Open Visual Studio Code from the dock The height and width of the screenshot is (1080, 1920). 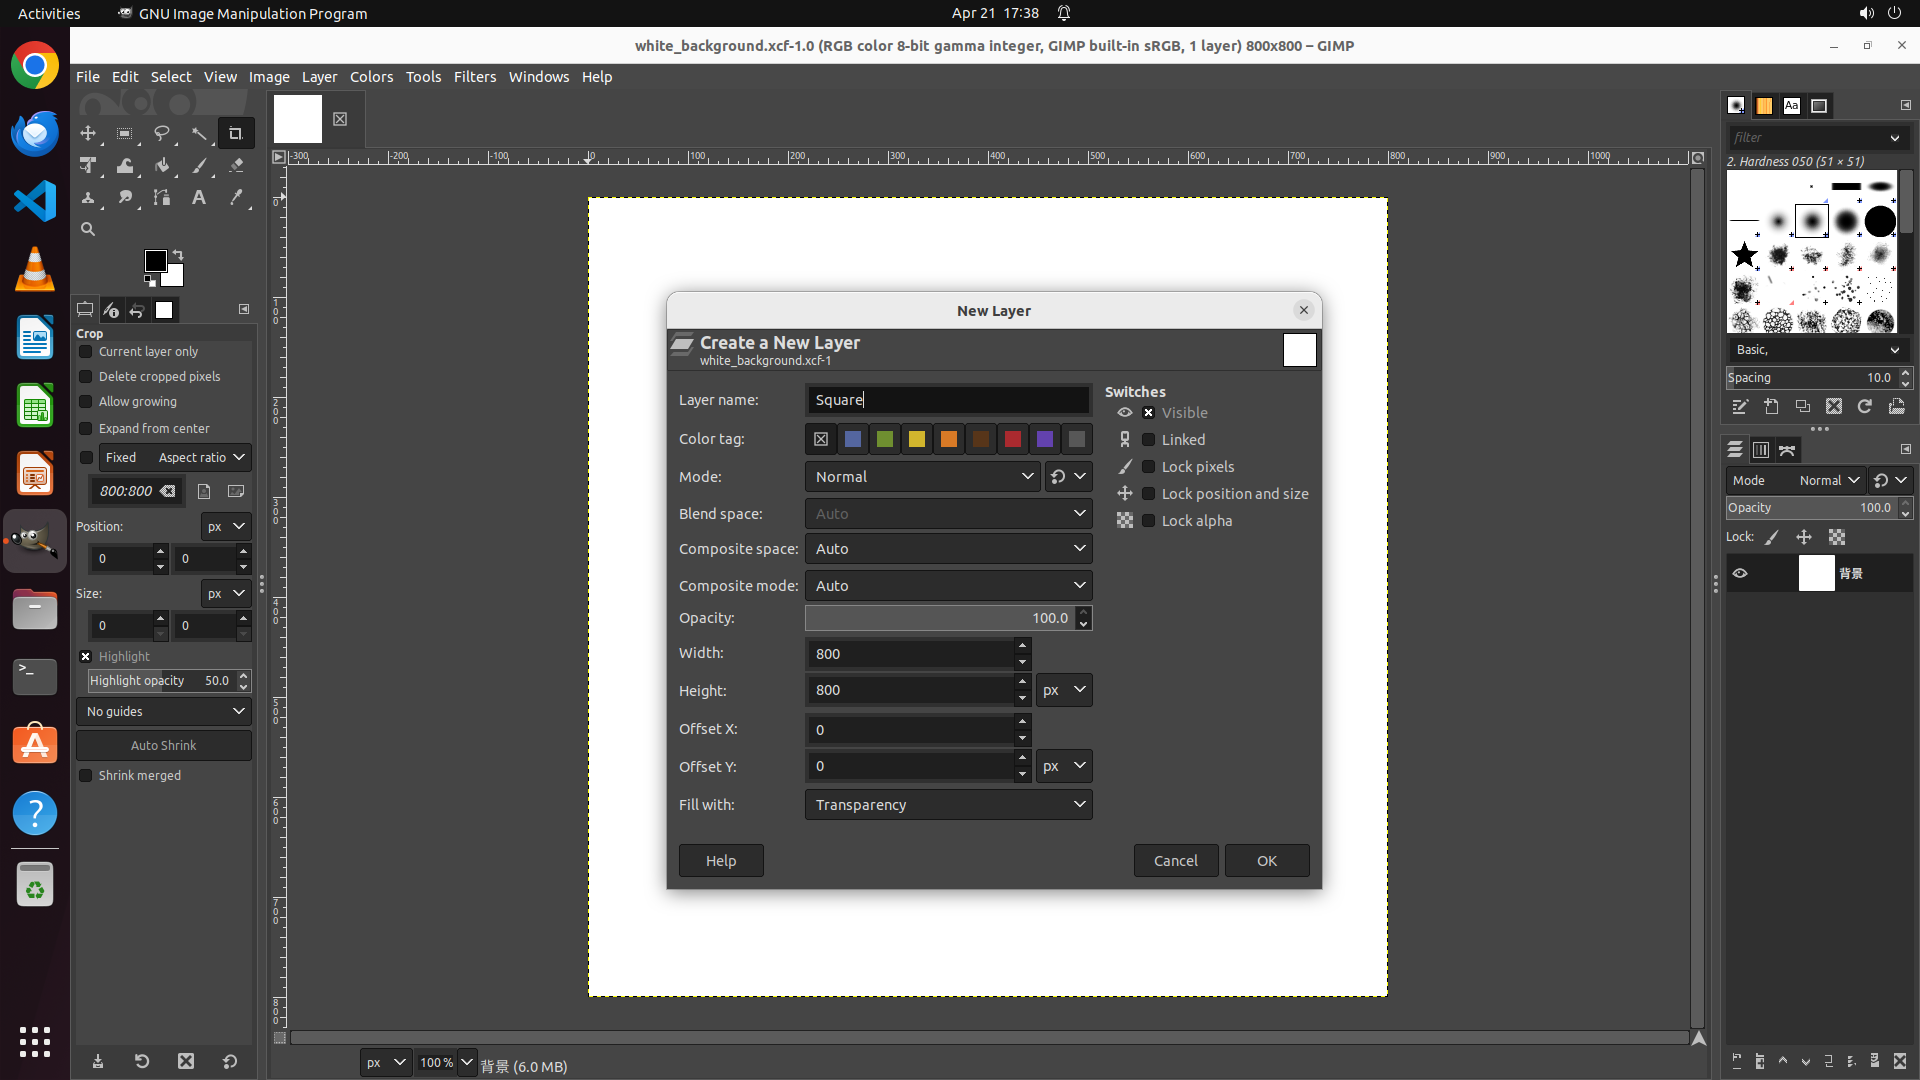(35, 201)
